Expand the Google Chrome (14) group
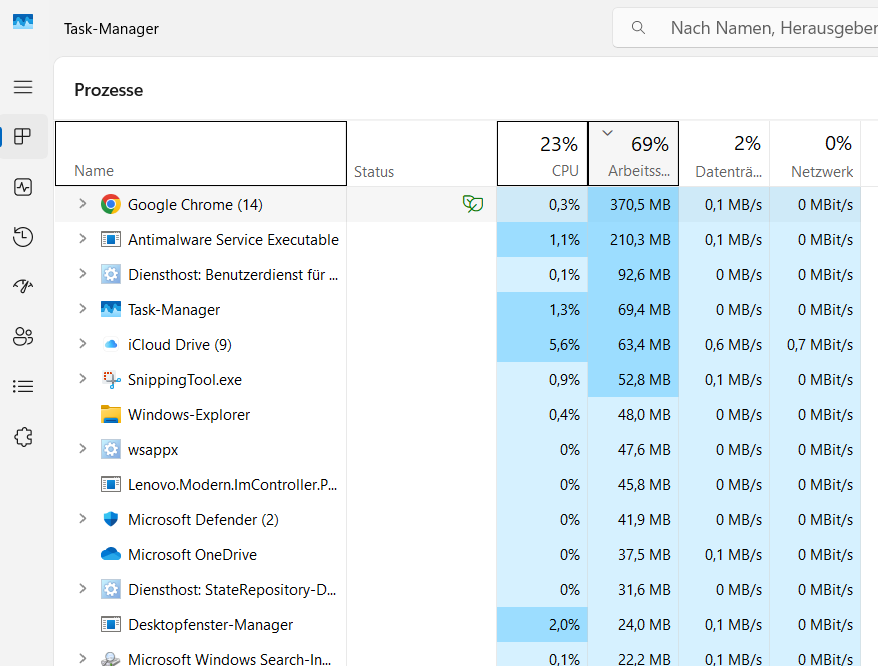 coord(83,204)
